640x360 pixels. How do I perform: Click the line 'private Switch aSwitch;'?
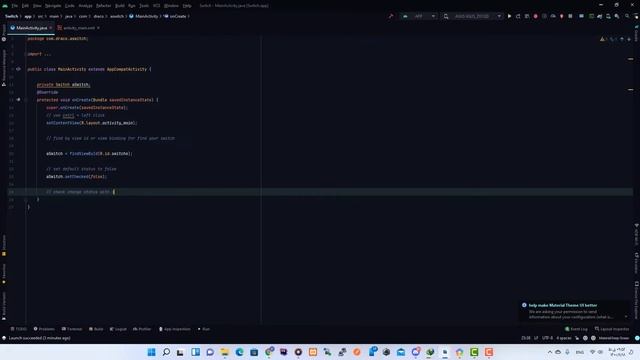tap(63, 84)
